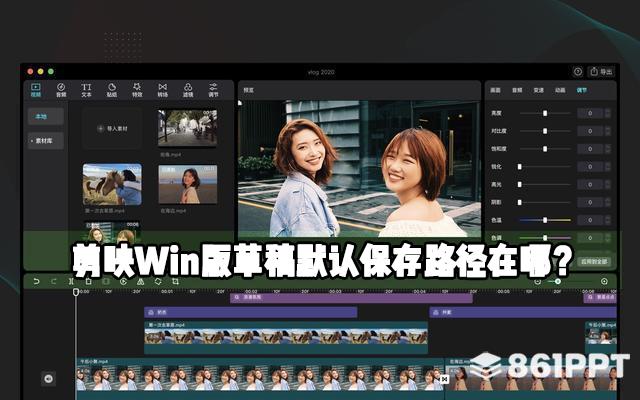The height and width of the screenshot is (400, 640).
Task: Click the 亮度 brightness slider handle
Action: coord(545,113)
